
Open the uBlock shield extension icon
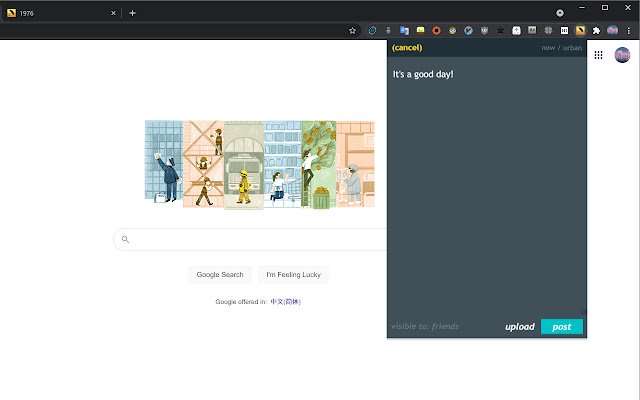484,31
